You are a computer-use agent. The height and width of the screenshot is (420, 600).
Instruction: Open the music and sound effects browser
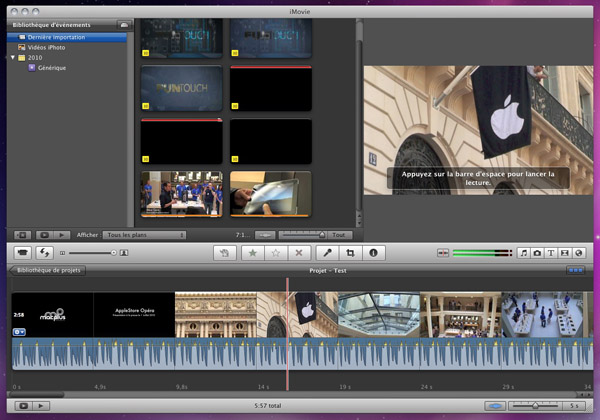pos(524,253)
